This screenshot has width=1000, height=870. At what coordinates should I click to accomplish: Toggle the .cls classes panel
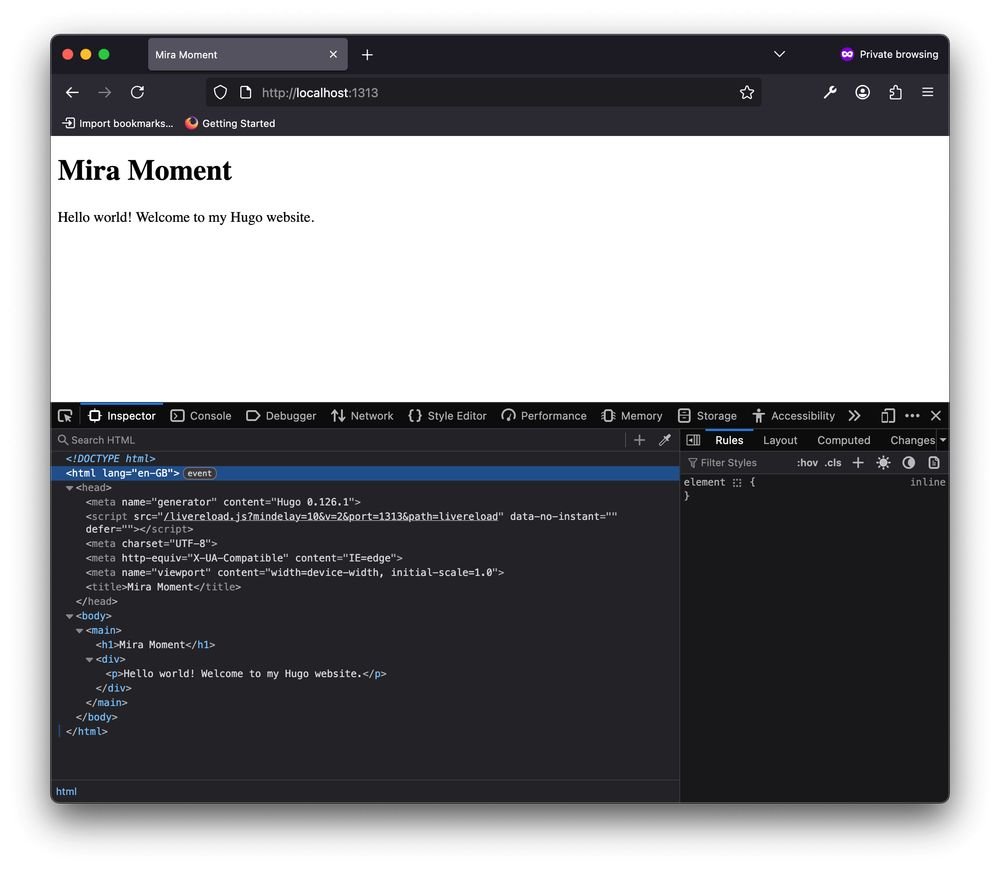(x=833, y=463)
